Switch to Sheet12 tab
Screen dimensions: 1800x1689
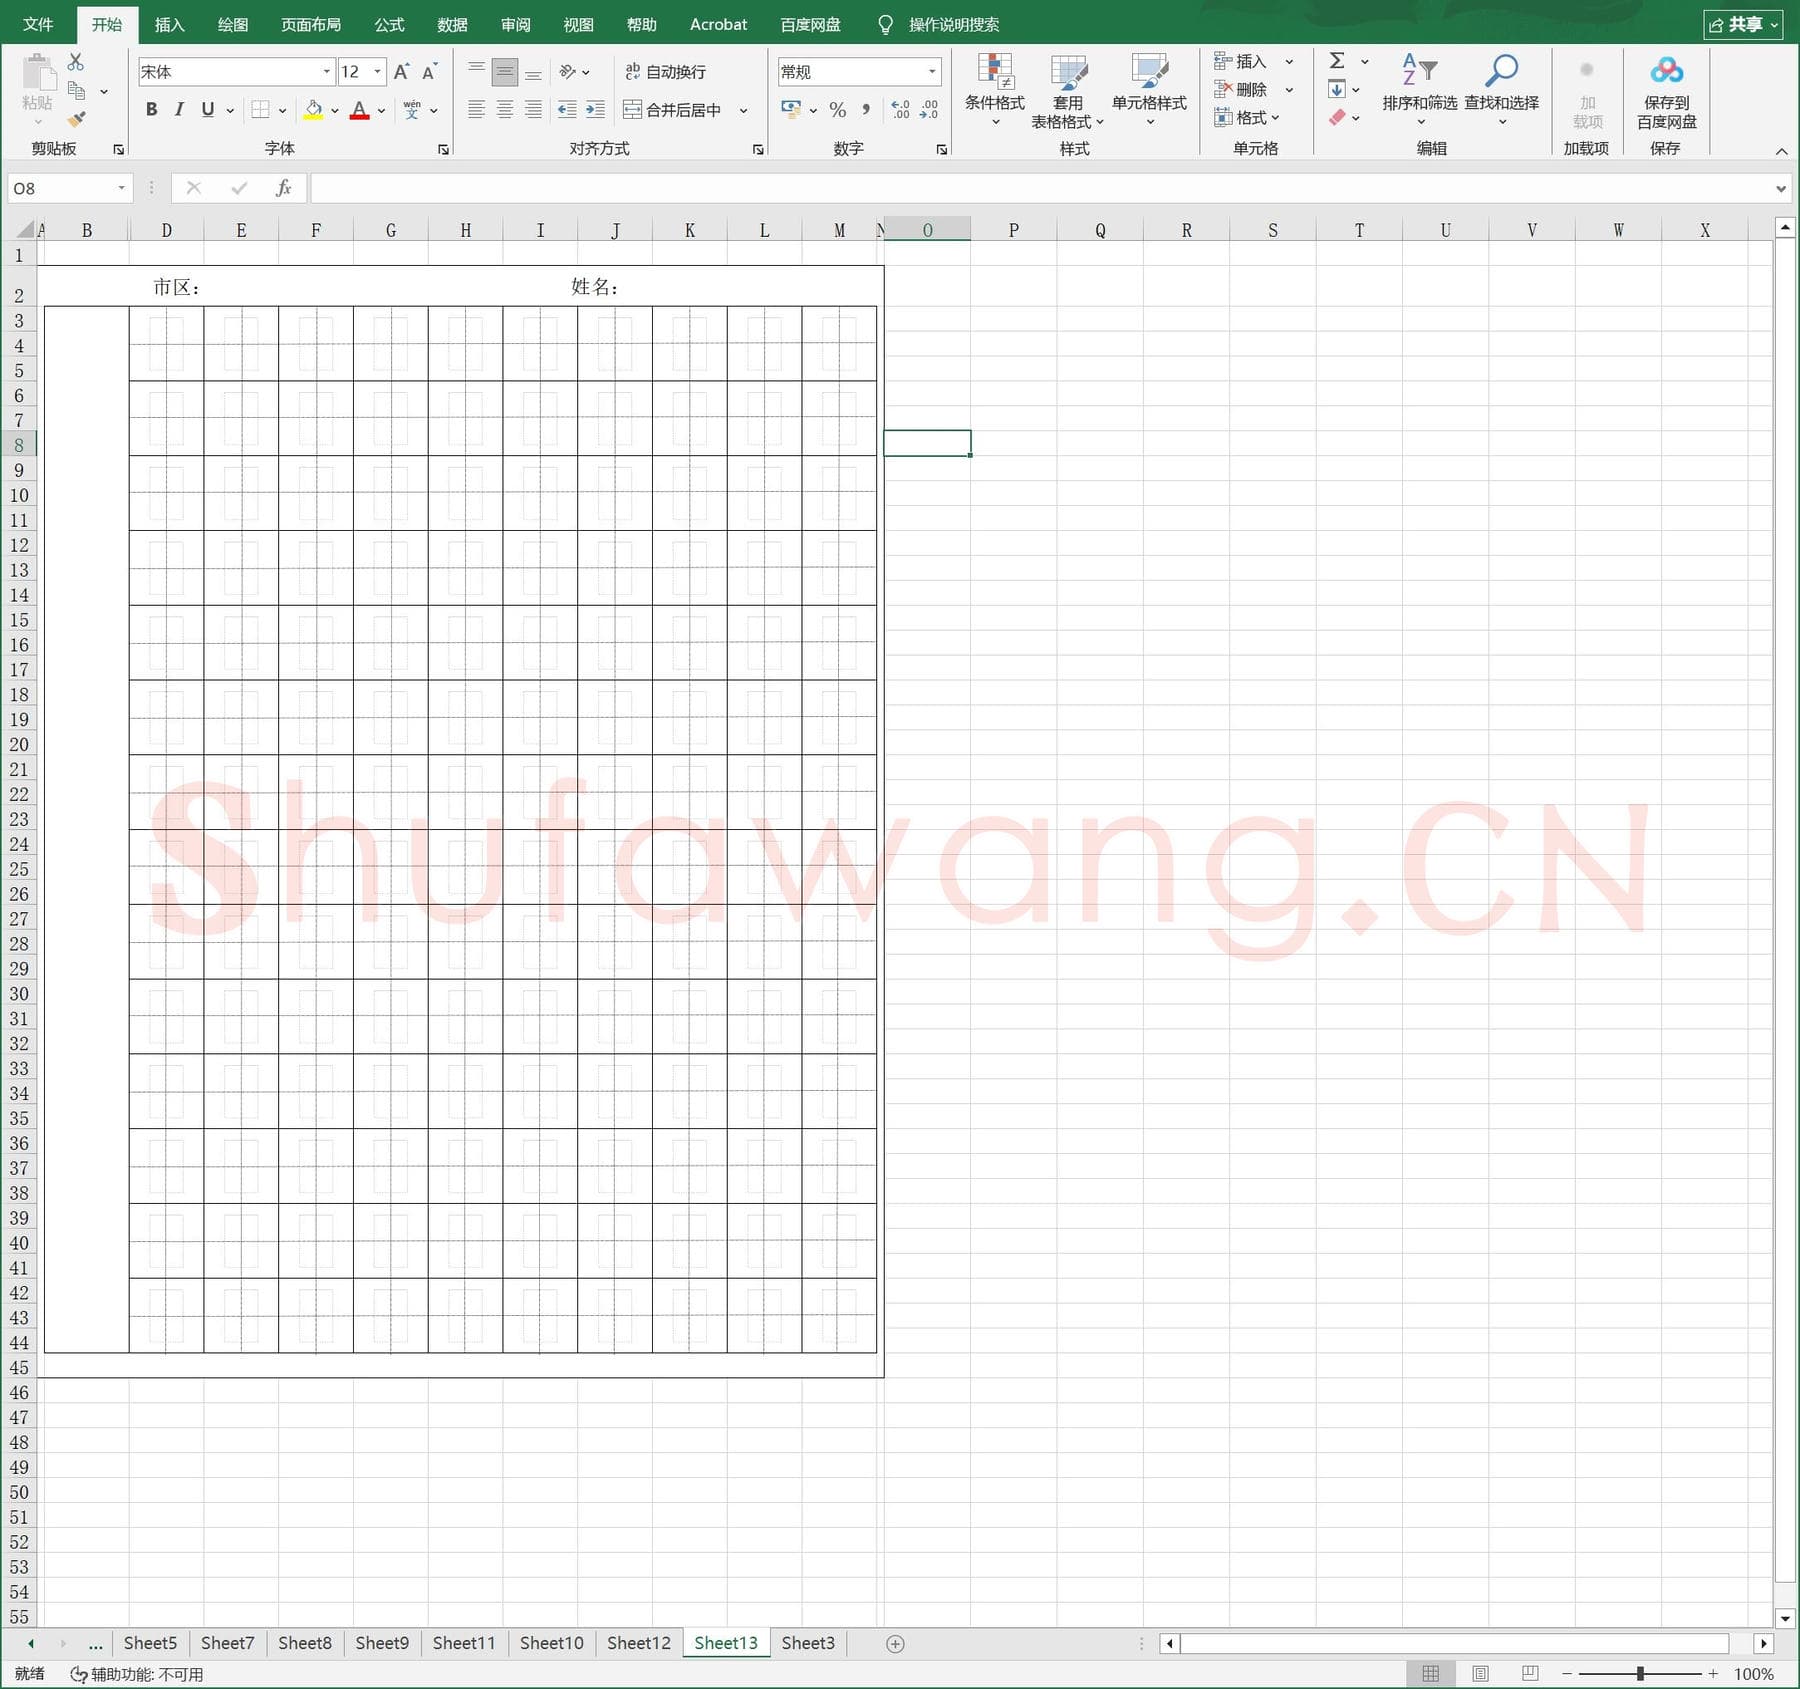[x=638, y=1643]
